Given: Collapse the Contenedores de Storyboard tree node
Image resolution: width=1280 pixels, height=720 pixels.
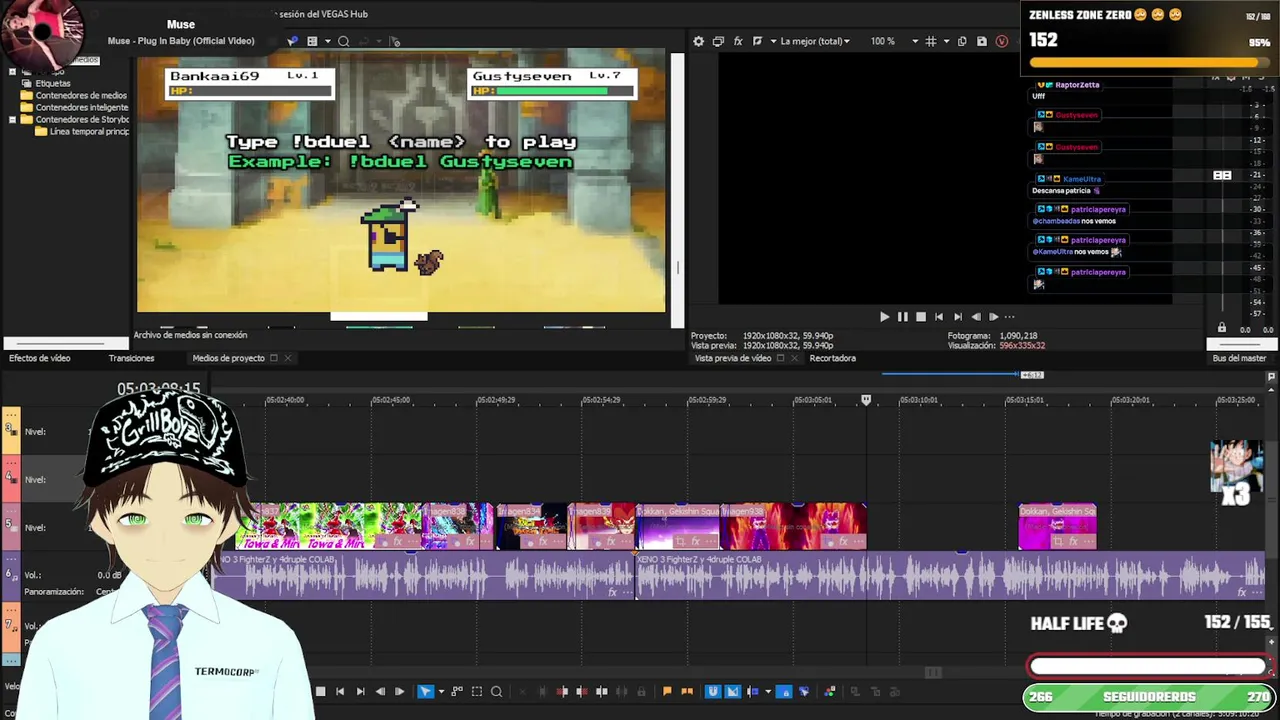Looking at the screenshot, I should coord(12,119).
